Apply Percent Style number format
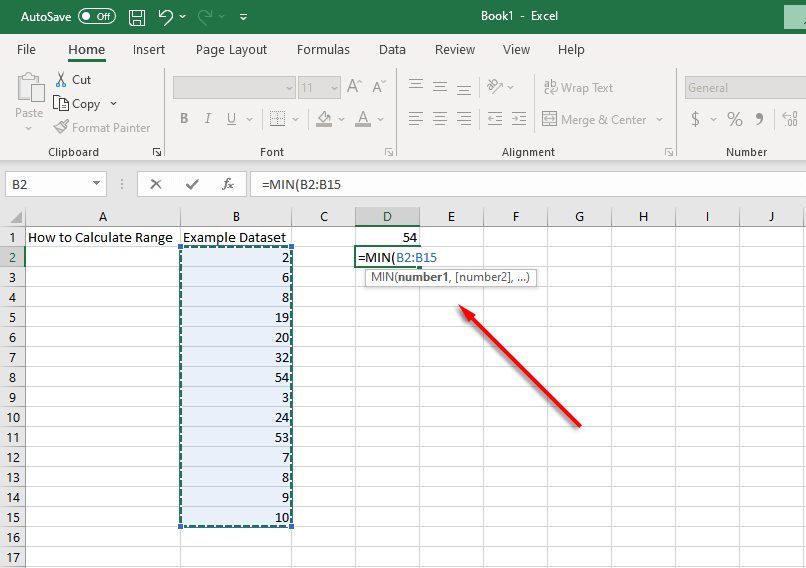Image resolution: width=806 pixels, height=568 pixels. click(735, 120)
